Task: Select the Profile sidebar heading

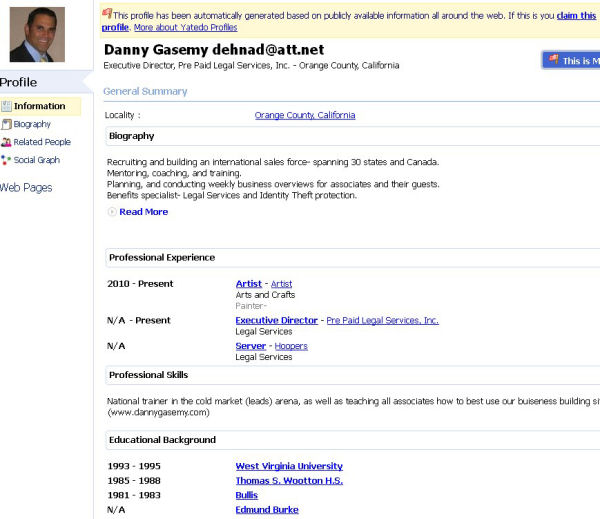Action: (x=18, y=82)
